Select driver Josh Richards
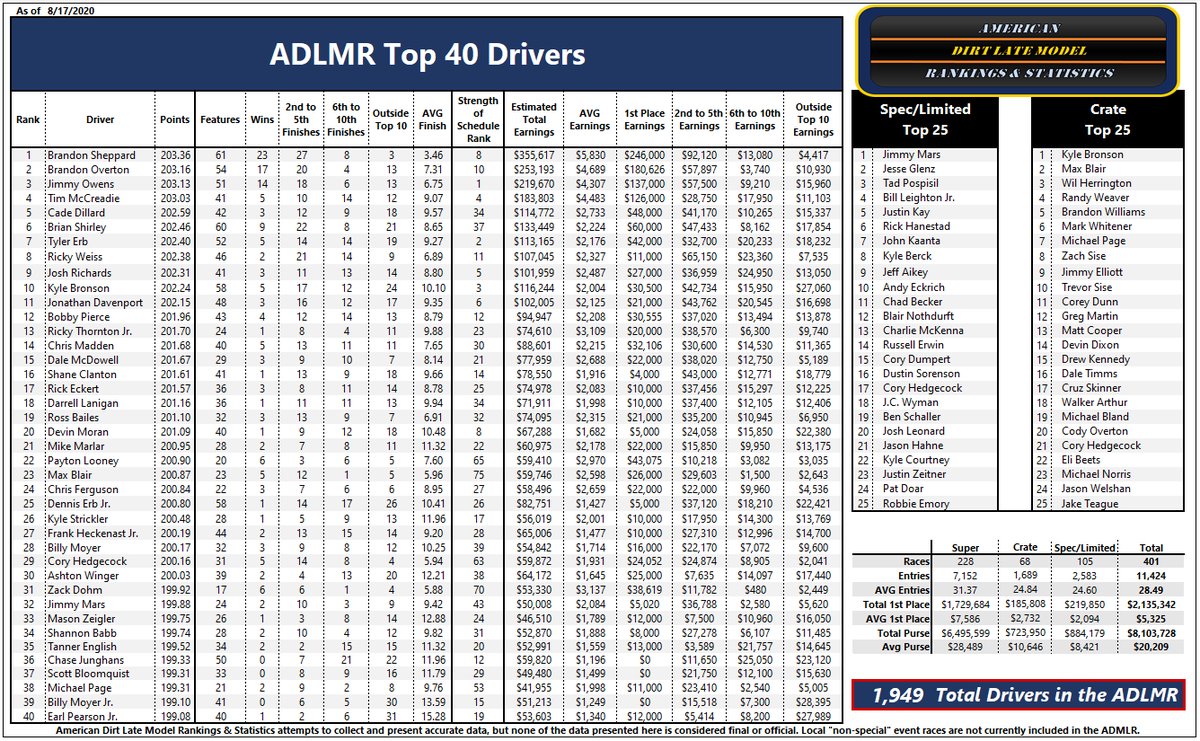The width and height of the screenshot is (1200, 741). pos(79,273)
